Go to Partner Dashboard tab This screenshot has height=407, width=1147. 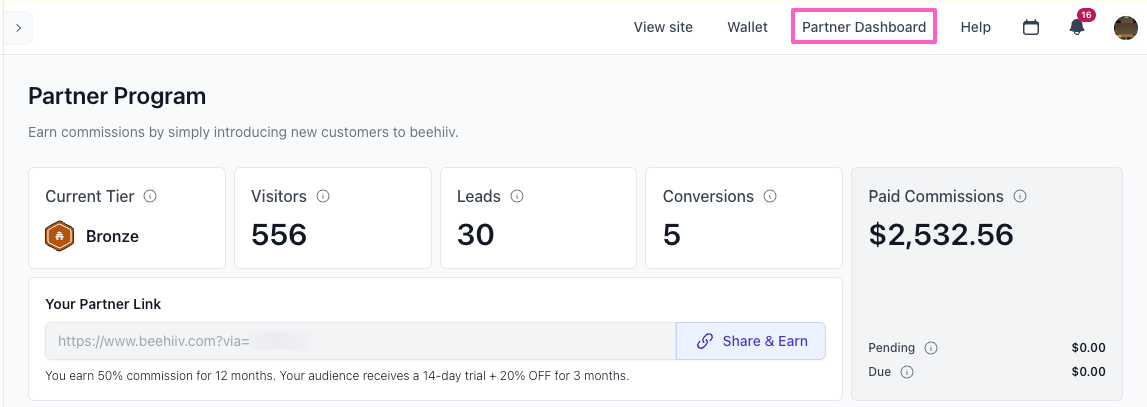click(x=864, y=27)
